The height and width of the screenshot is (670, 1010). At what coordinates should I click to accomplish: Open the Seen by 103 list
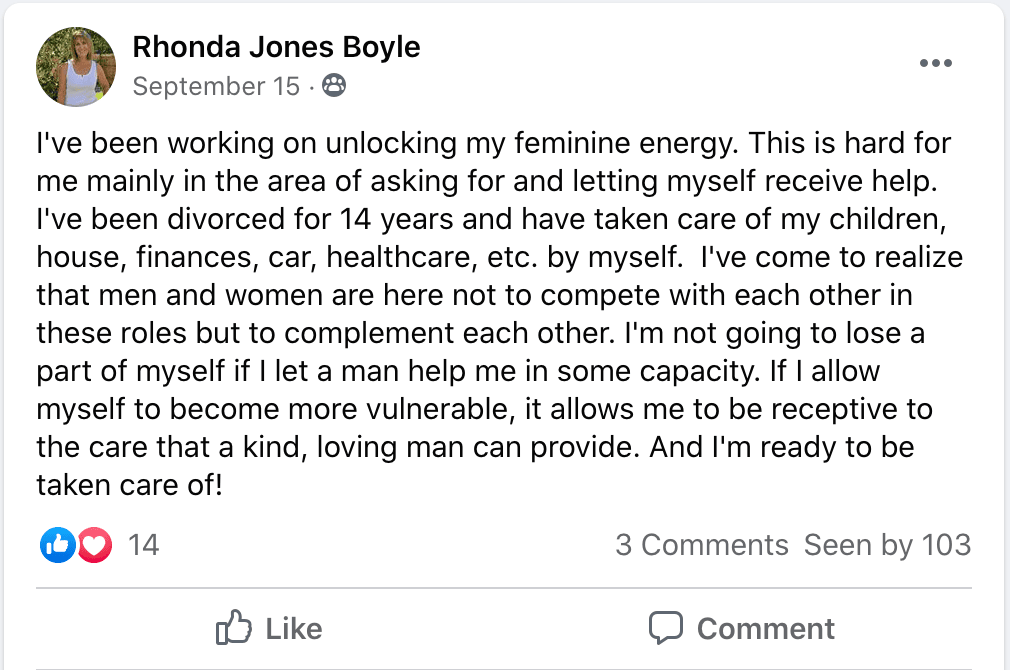coord(887,545)
